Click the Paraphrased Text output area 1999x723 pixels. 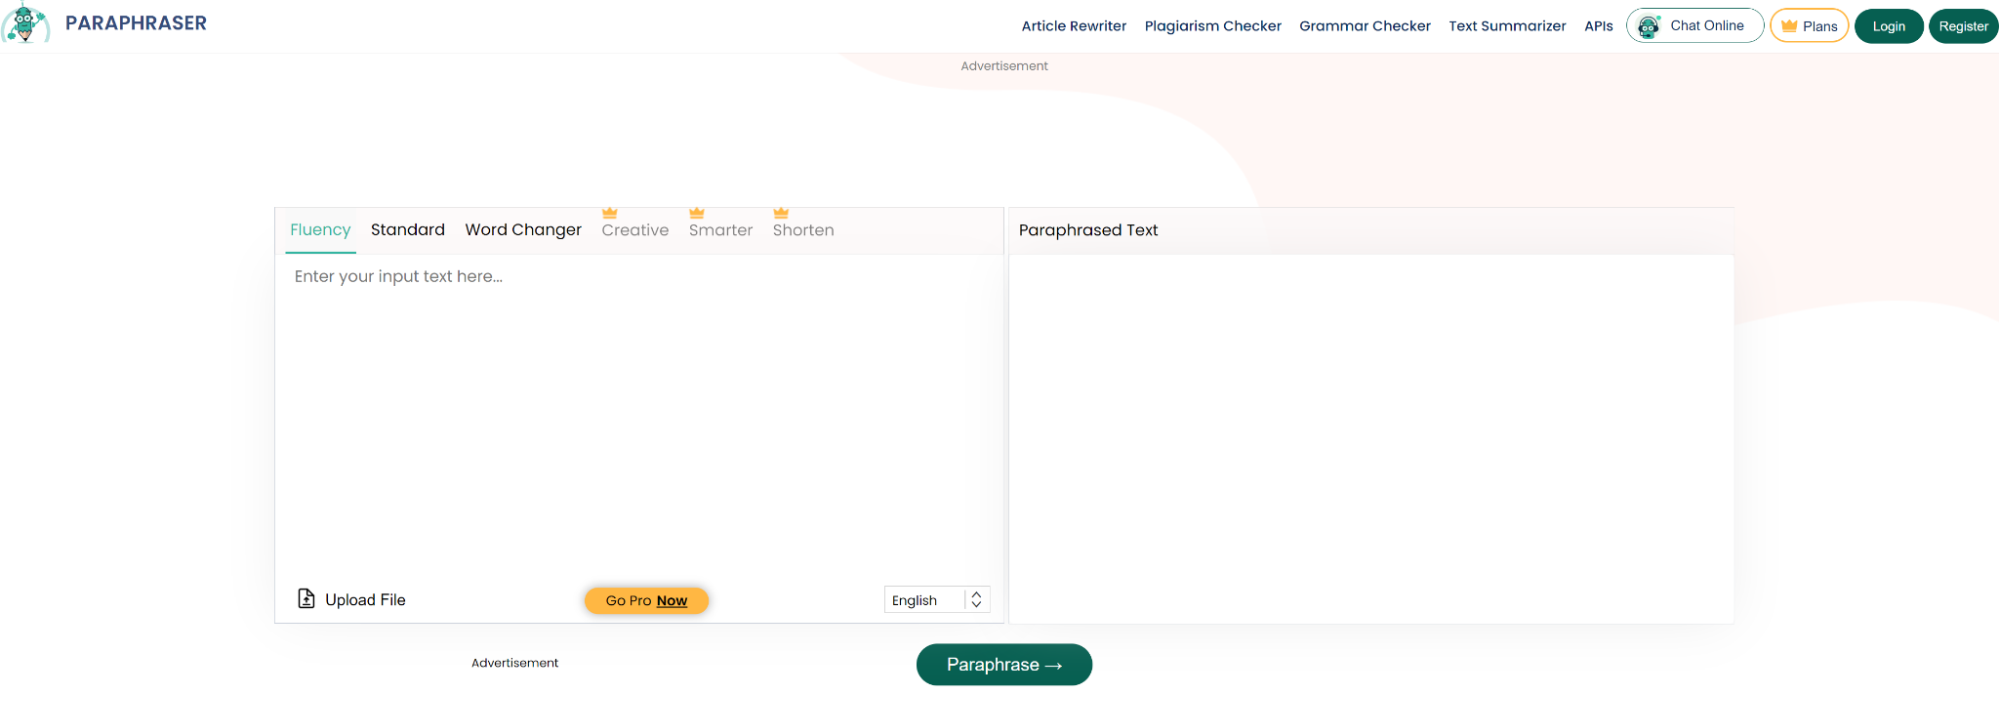1371,439
